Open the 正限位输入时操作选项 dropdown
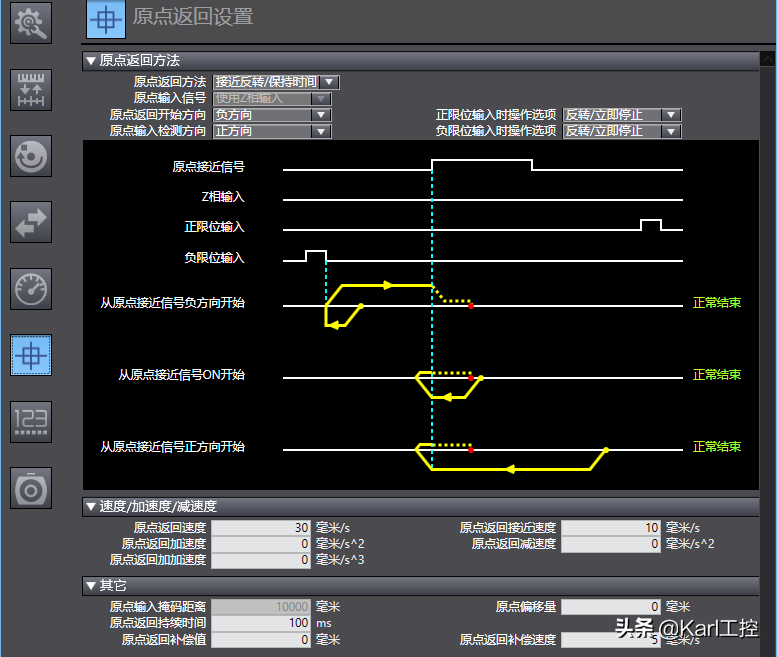777x657 pixels. [671, 115]
